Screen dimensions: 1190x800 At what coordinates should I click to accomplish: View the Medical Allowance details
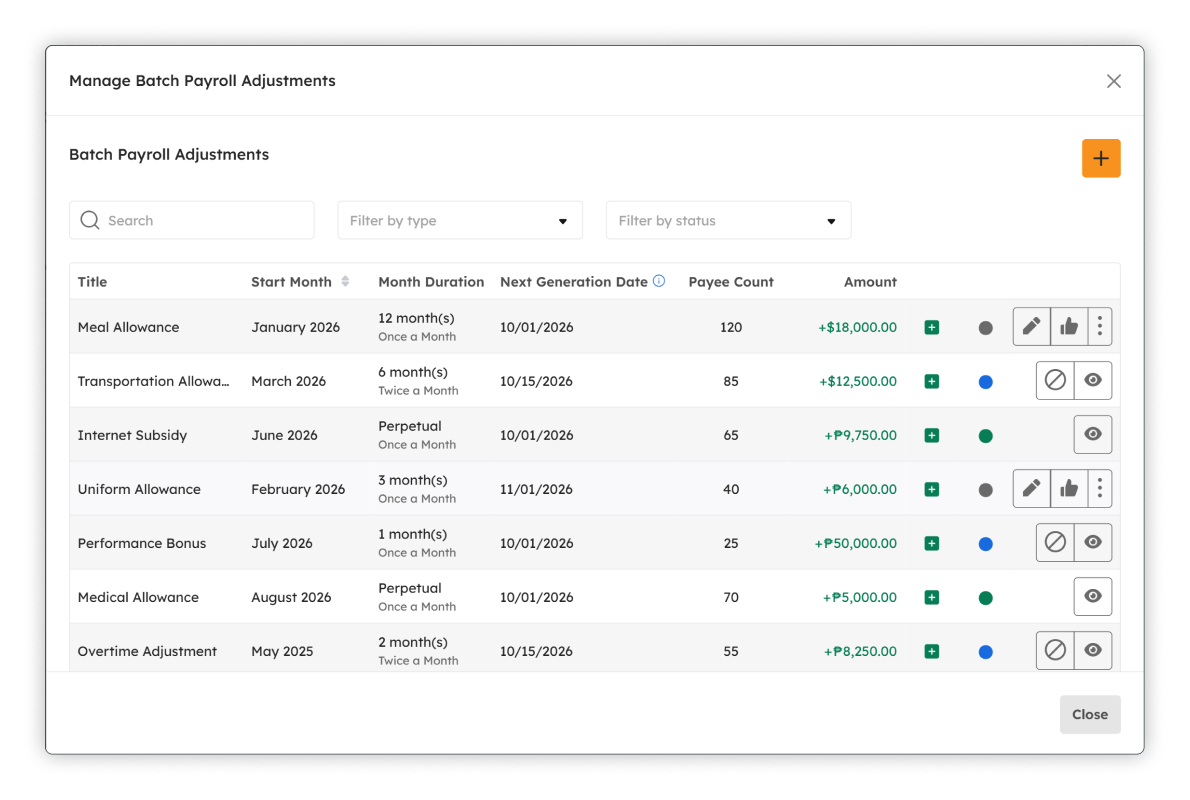click(x=1093, y=596)
